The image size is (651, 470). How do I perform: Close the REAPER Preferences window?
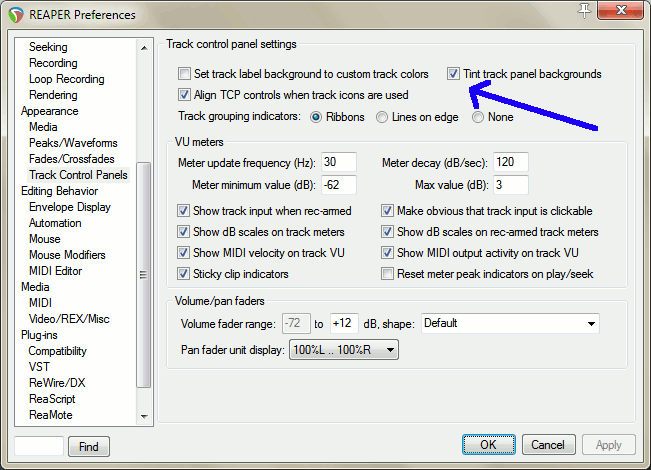click(x=621, y=10)
